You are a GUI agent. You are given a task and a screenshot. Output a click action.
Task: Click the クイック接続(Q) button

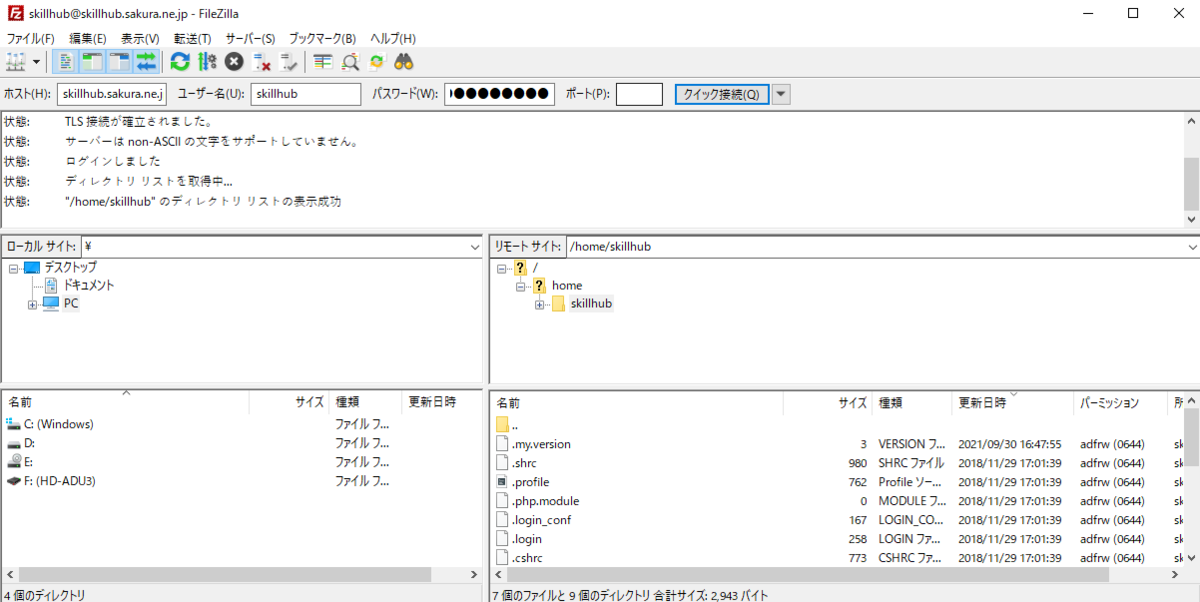(x=721, y=94)
